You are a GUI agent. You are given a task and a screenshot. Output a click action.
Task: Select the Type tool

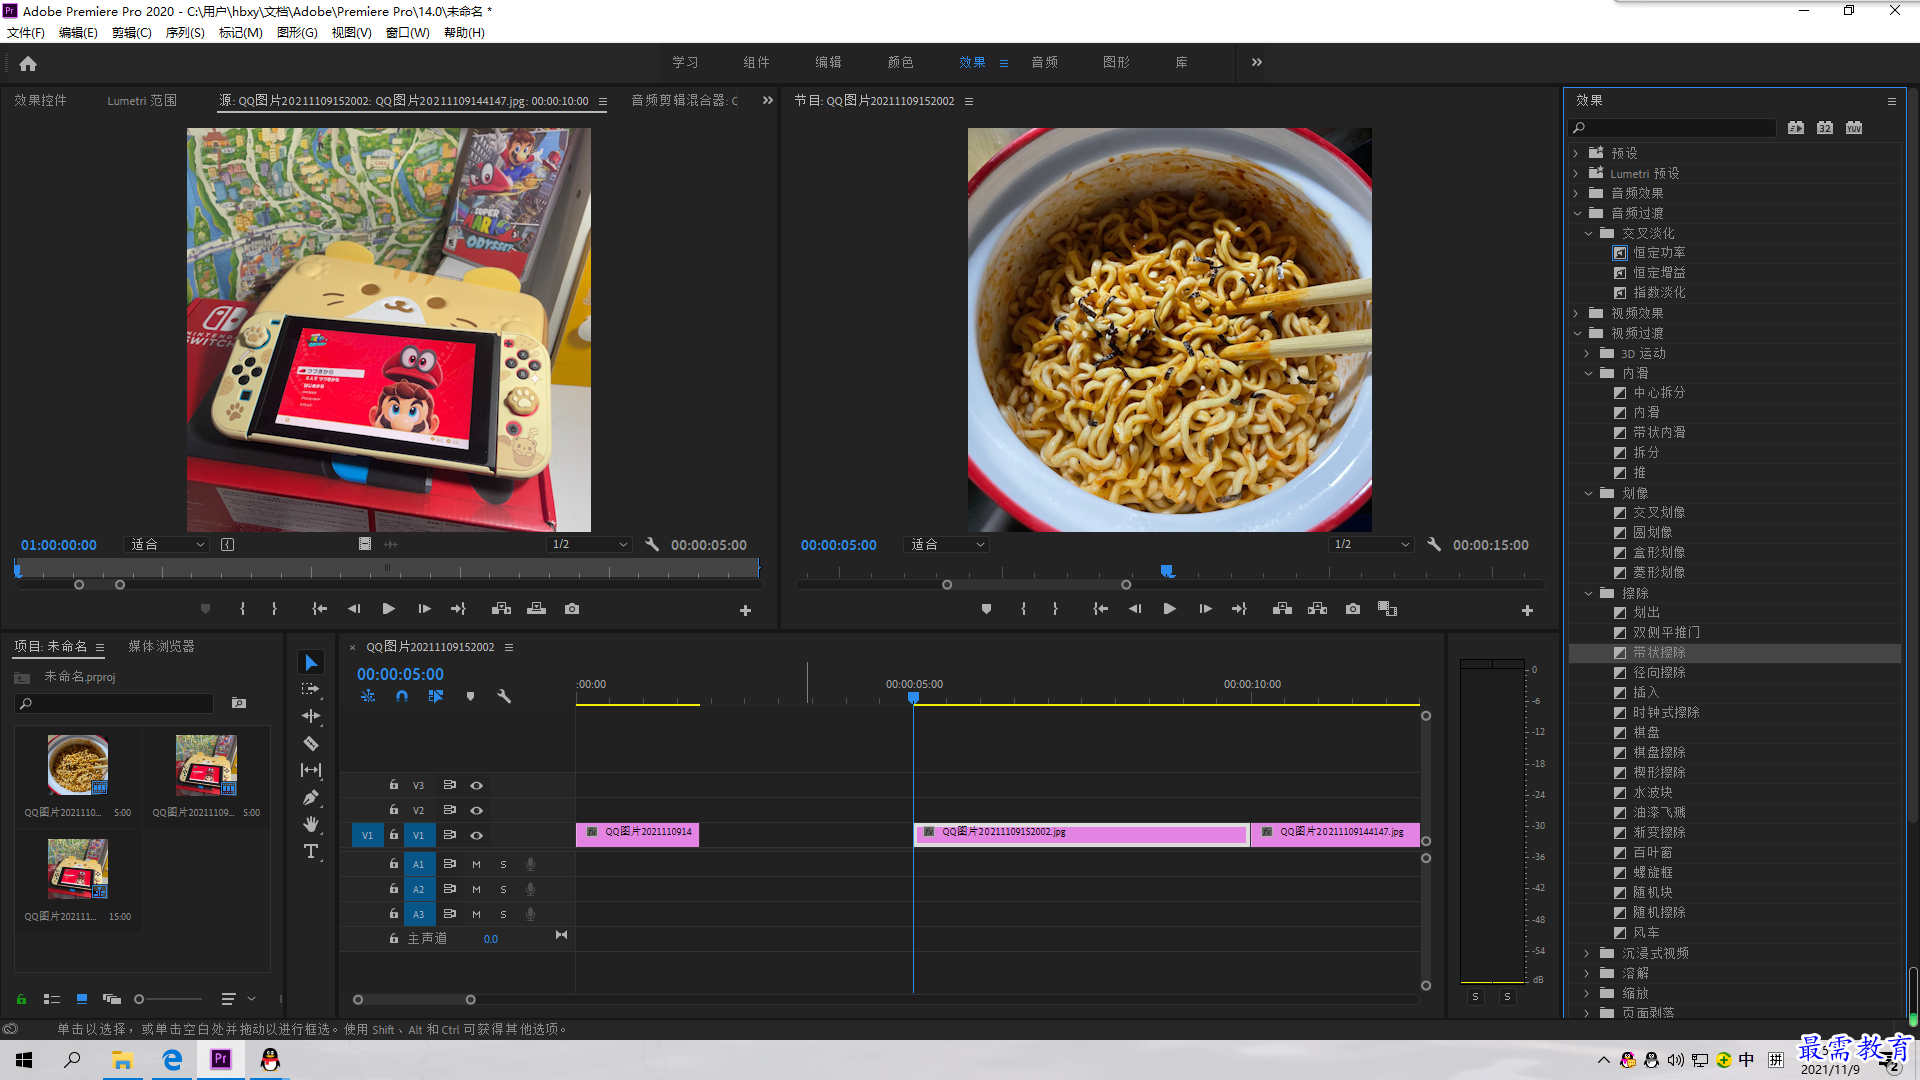point(311,851)
